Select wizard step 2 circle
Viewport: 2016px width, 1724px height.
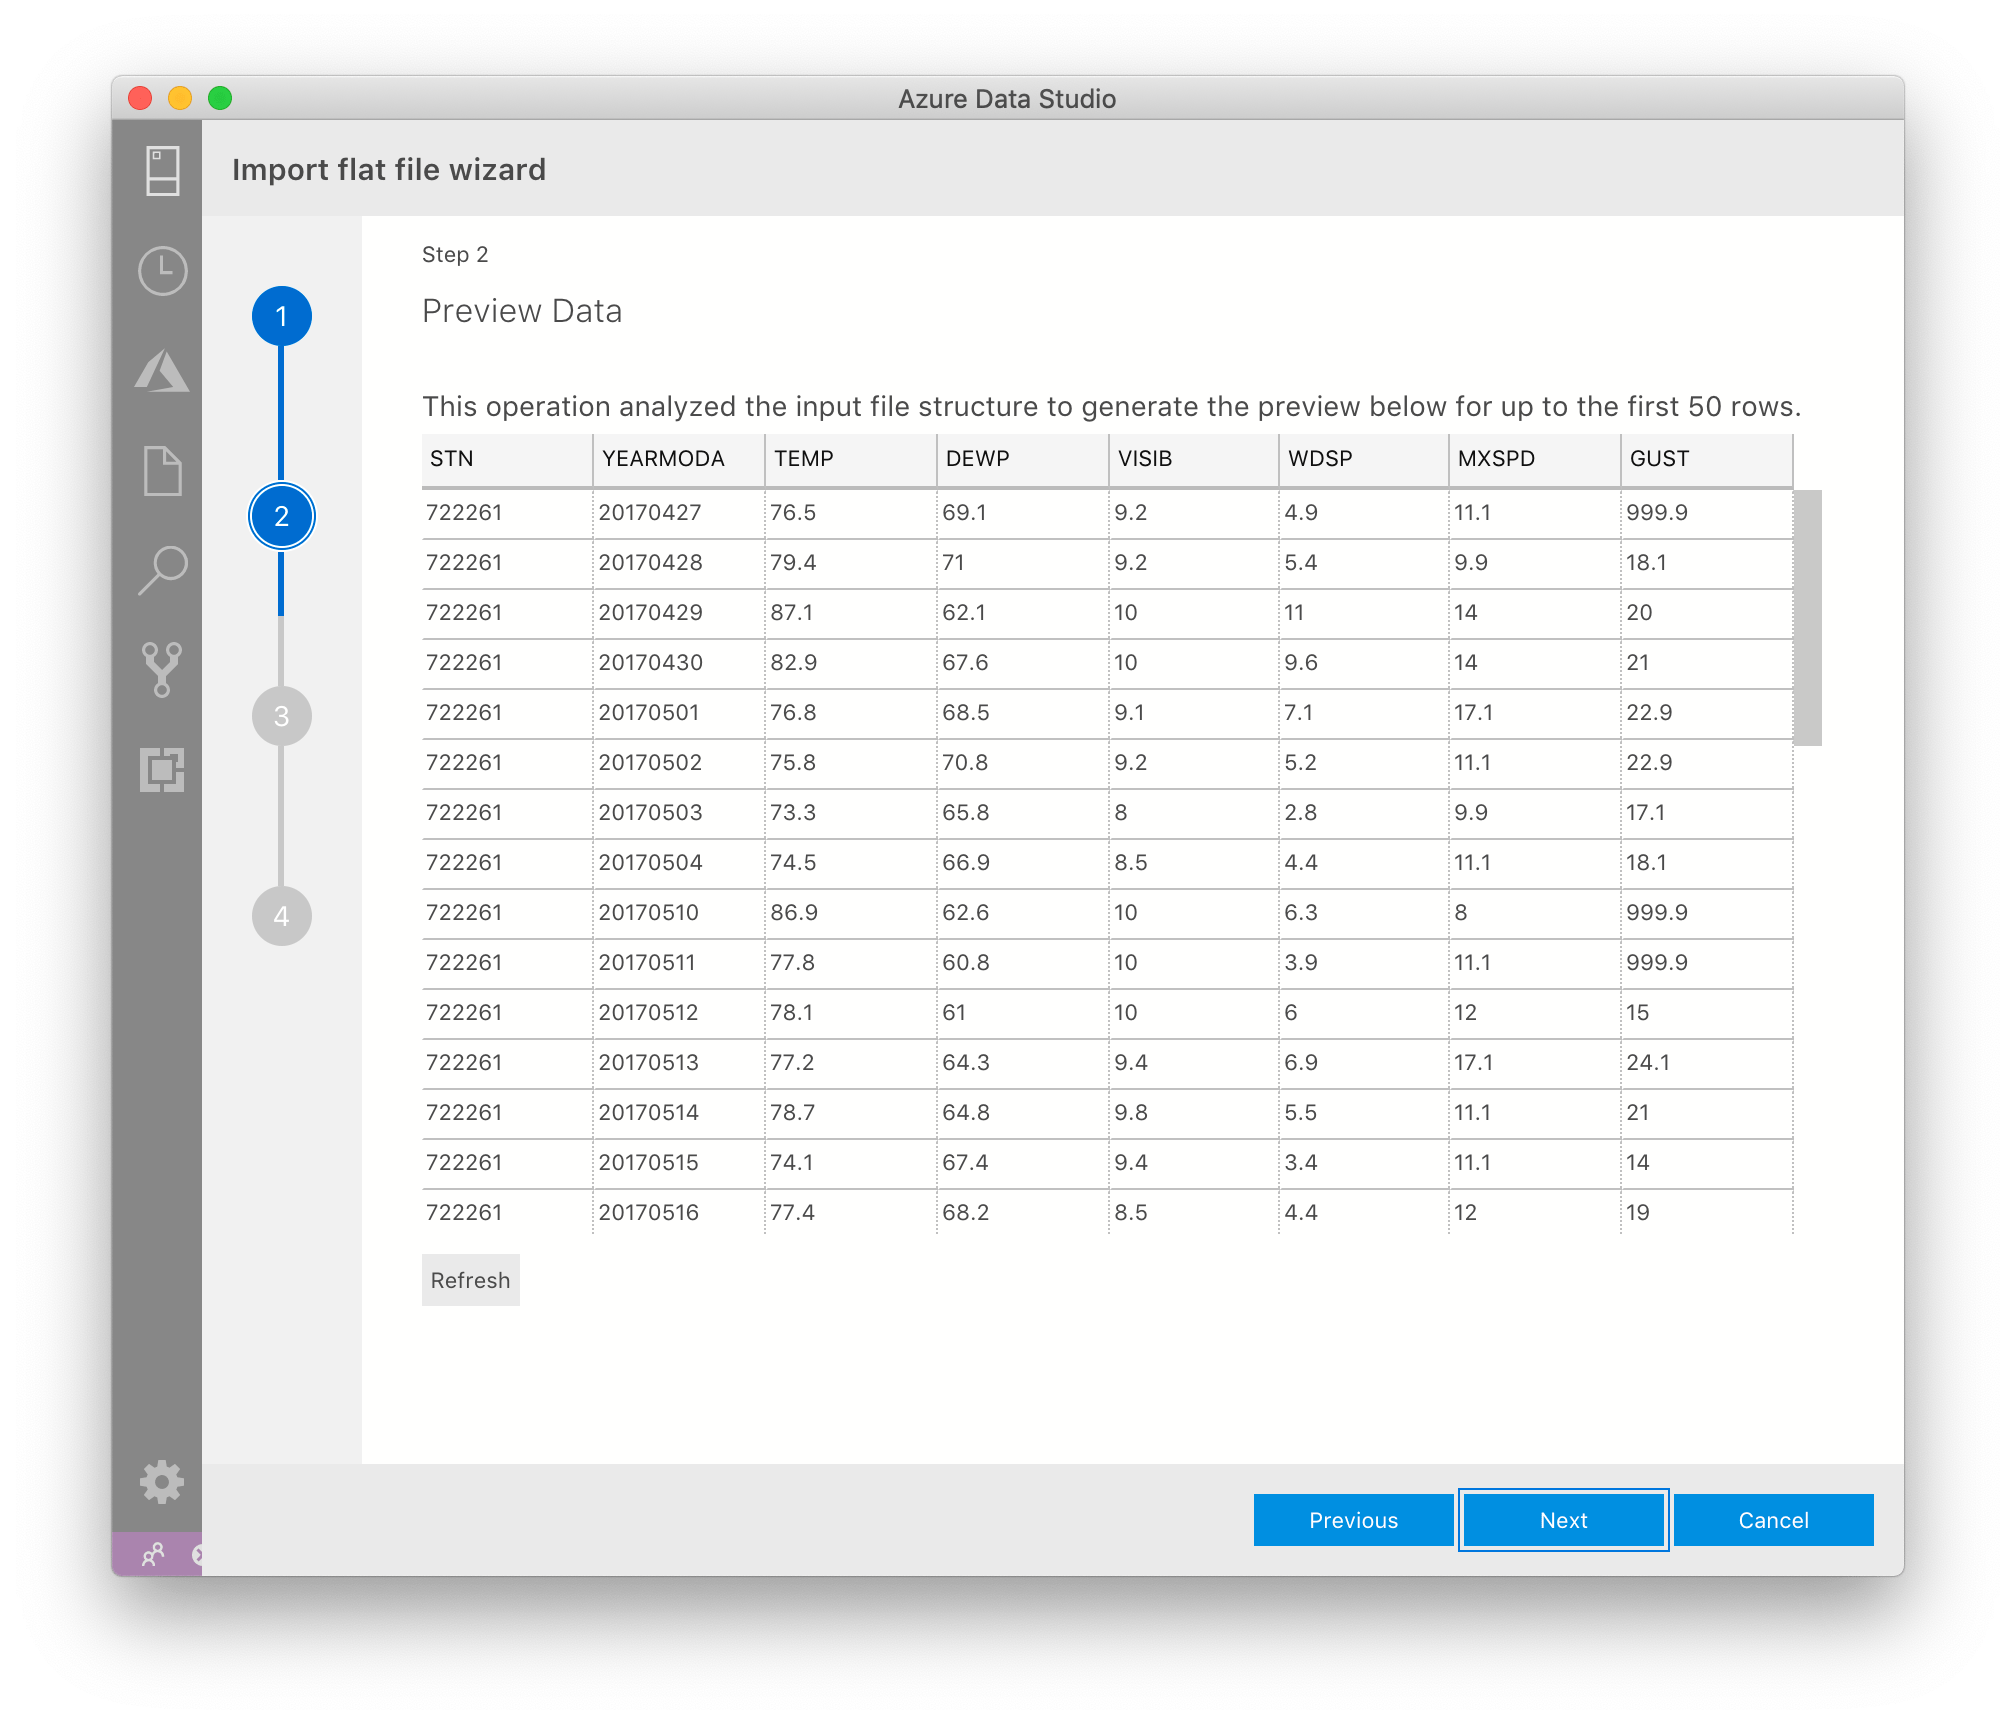click(282, 516)
